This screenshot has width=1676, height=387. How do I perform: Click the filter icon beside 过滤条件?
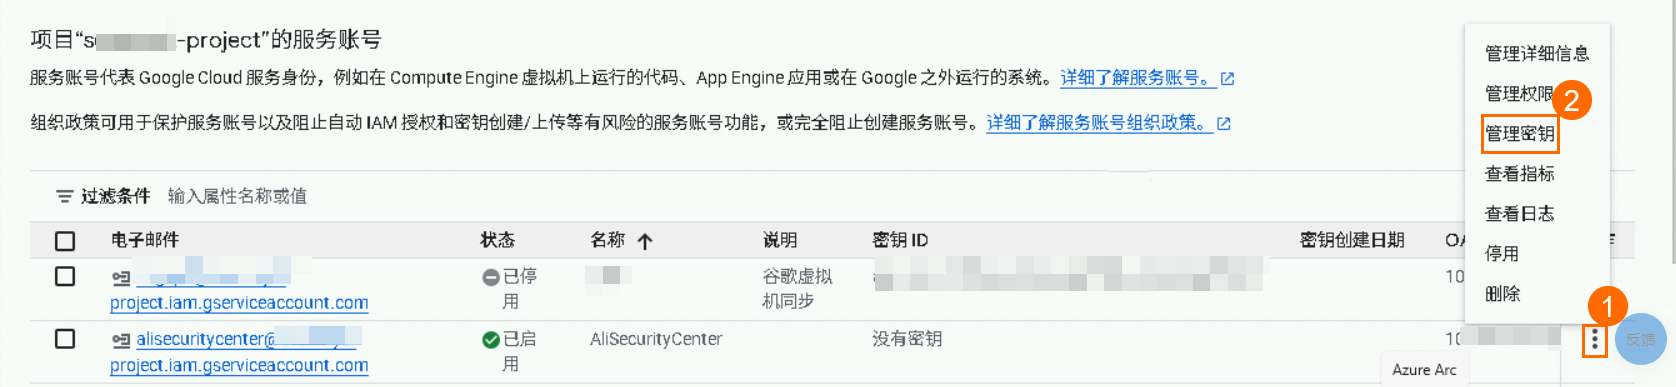pyautogui.click(x=64, y=196)
